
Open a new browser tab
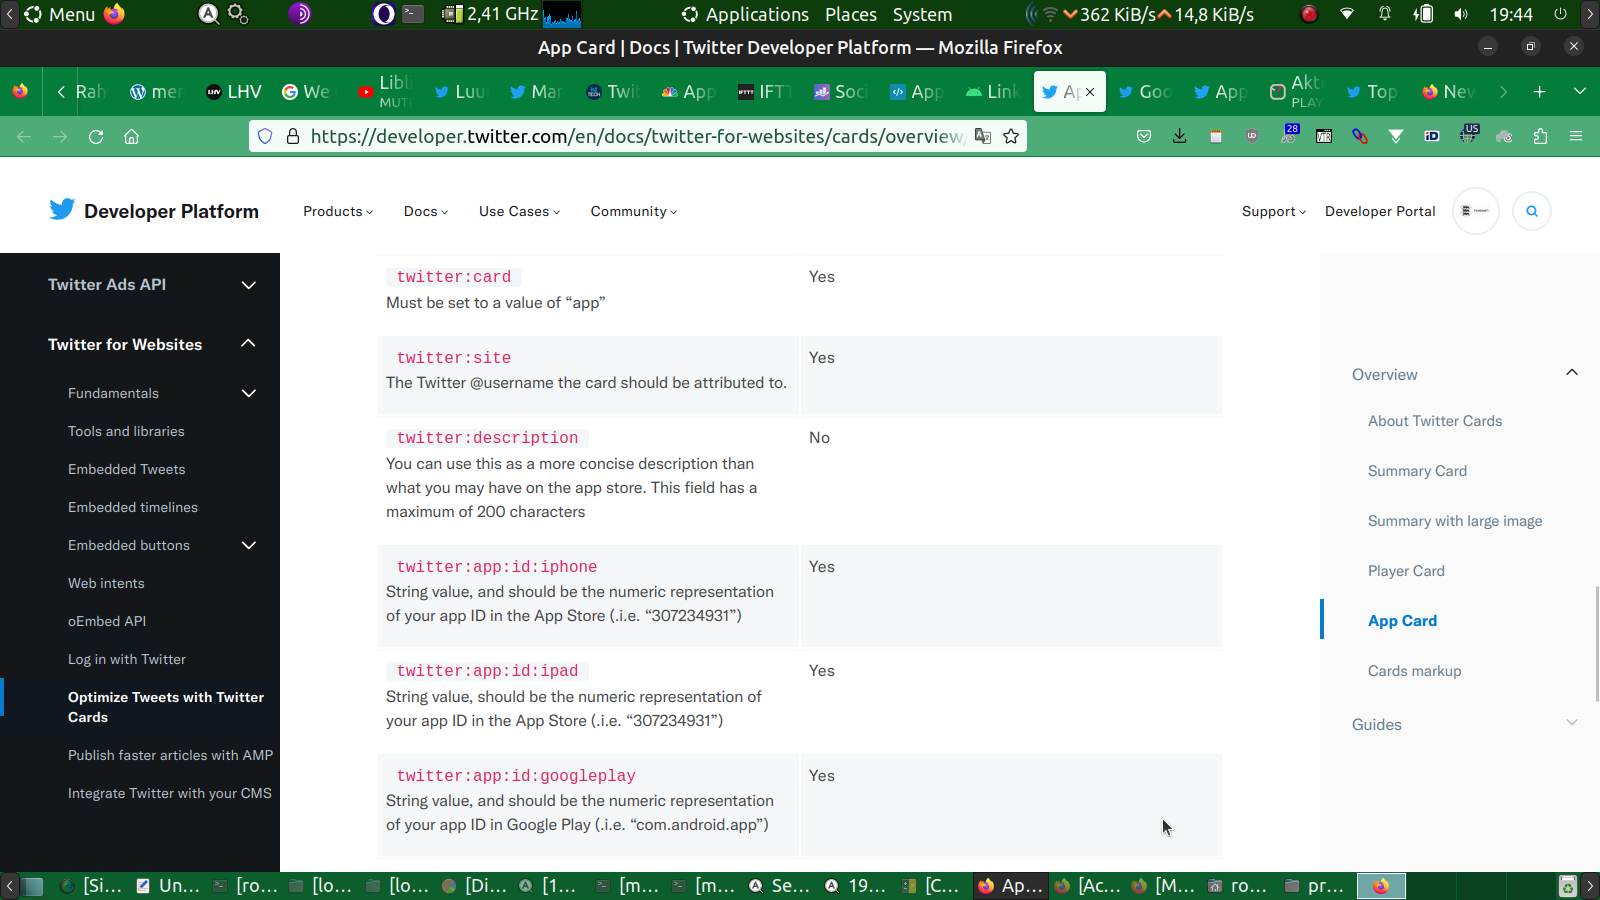pyautogui.click(x=1539, y=92)
